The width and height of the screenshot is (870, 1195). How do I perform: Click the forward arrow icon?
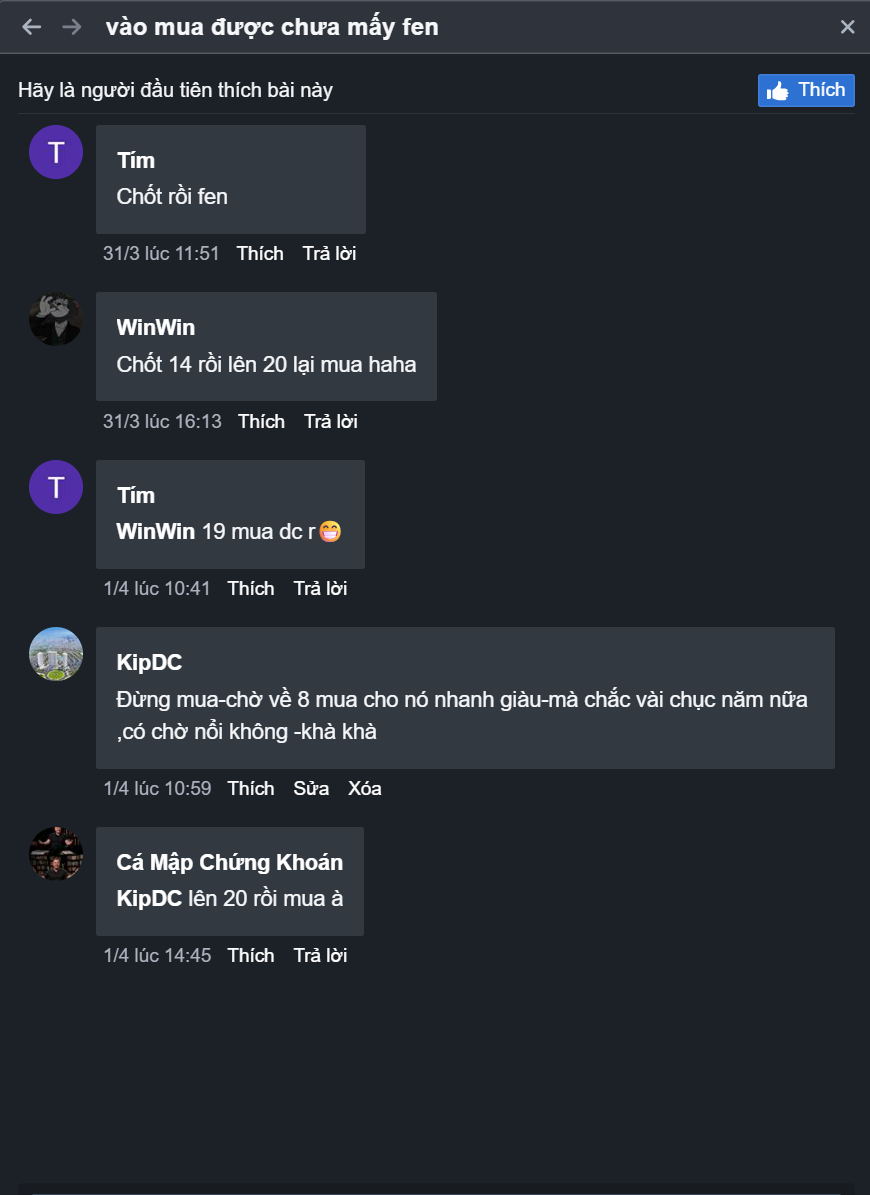[72, 27]
